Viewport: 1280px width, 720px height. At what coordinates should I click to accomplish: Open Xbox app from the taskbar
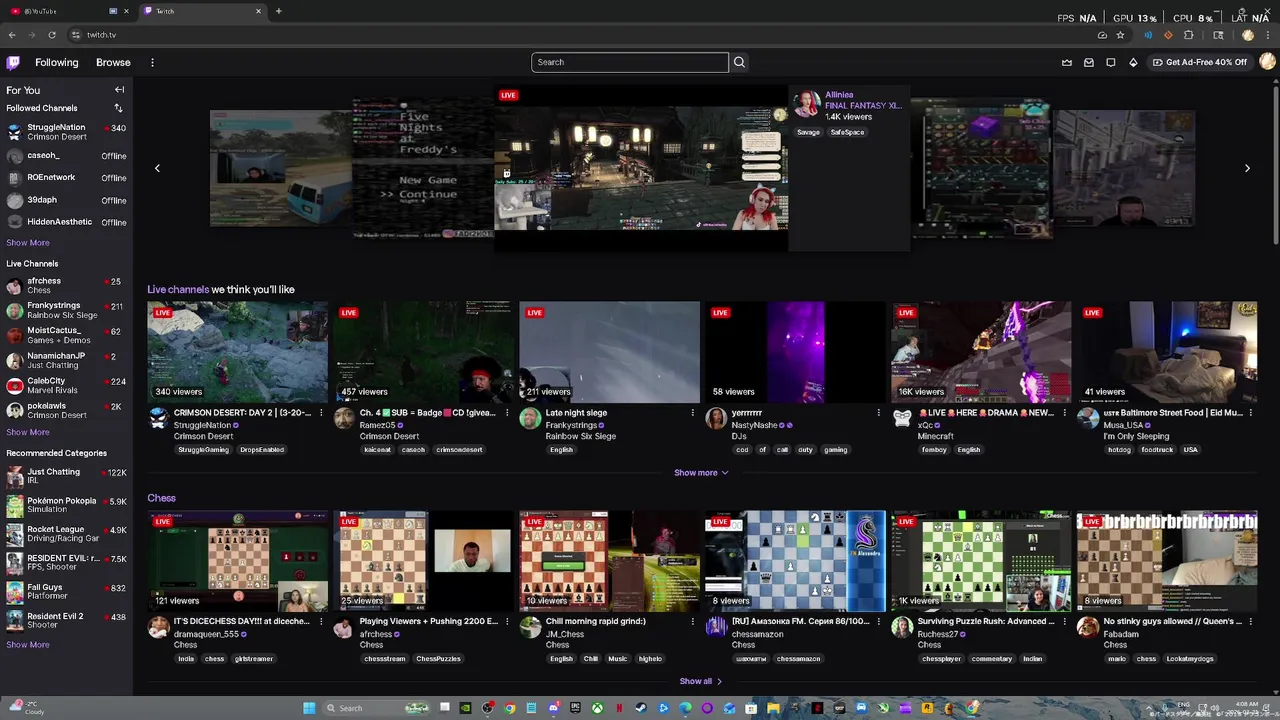[x=597, y=708]
